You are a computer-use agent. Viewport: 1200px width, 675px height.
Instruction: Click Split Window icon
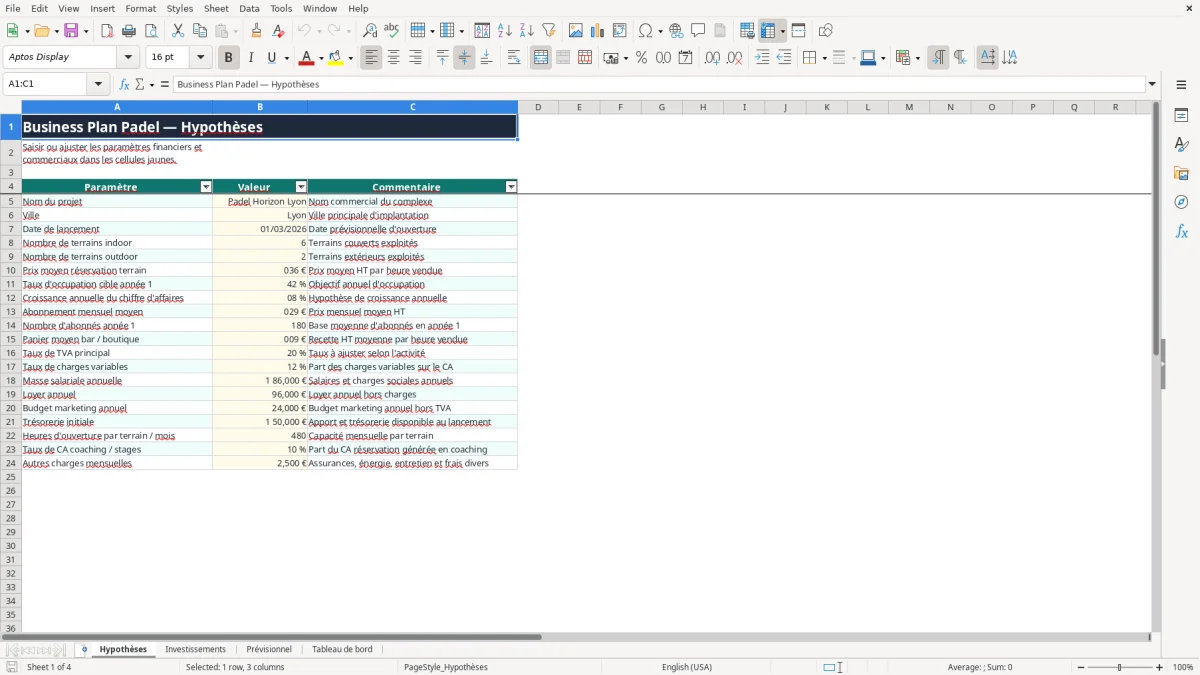pyautogui.click(x=798, y=31)
